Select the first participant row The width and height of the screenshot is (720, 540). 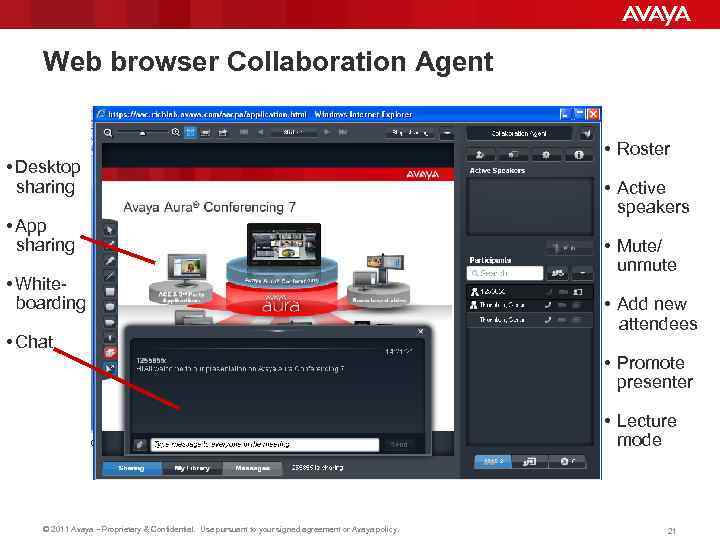(x=529, y=292)
